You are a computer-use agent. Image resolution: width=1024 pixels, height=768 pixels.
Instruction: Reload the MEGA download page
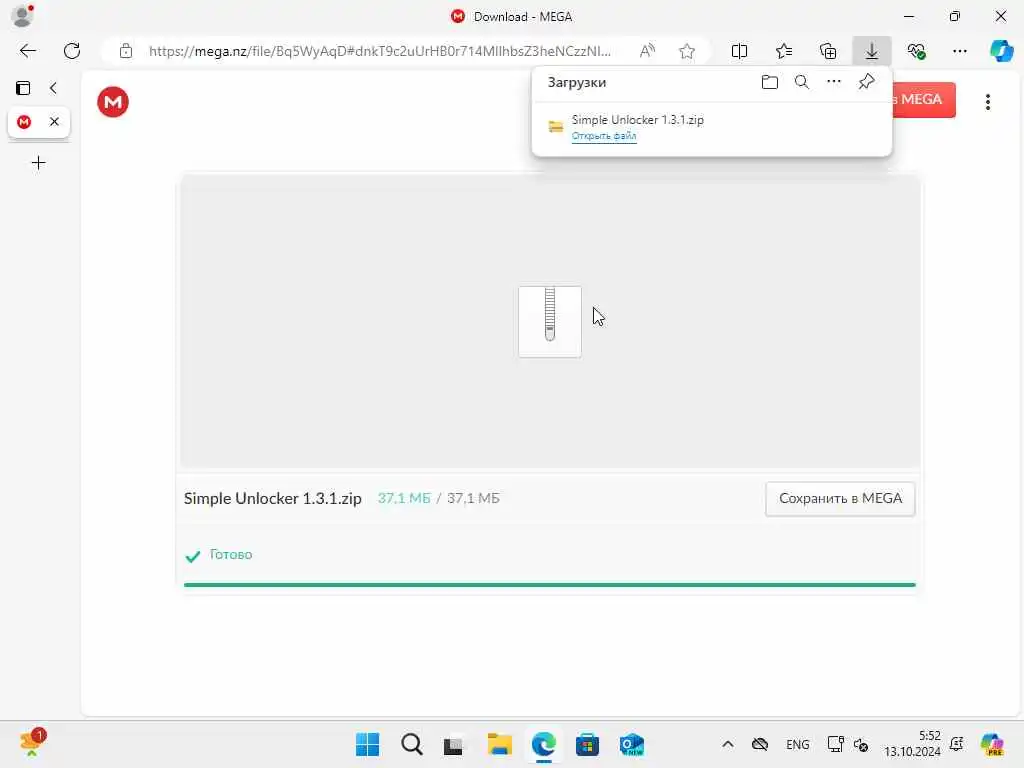coord(72,51)
